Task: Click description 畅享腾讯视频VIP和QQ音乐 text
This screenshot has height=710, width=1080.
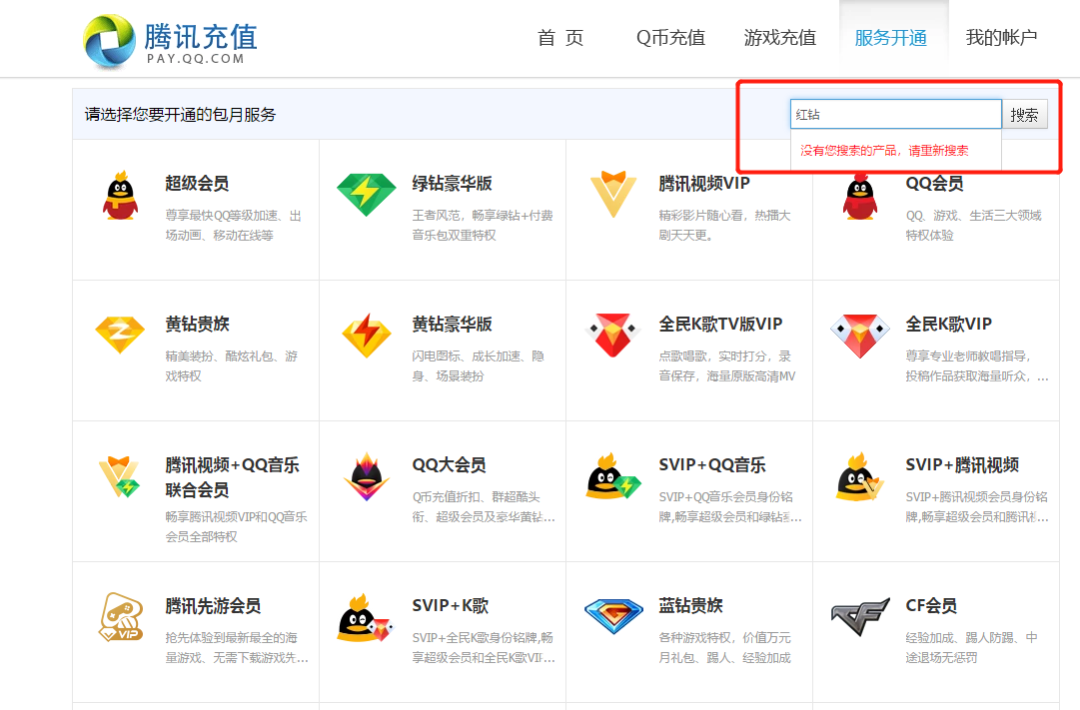Action: pos(236,526)
